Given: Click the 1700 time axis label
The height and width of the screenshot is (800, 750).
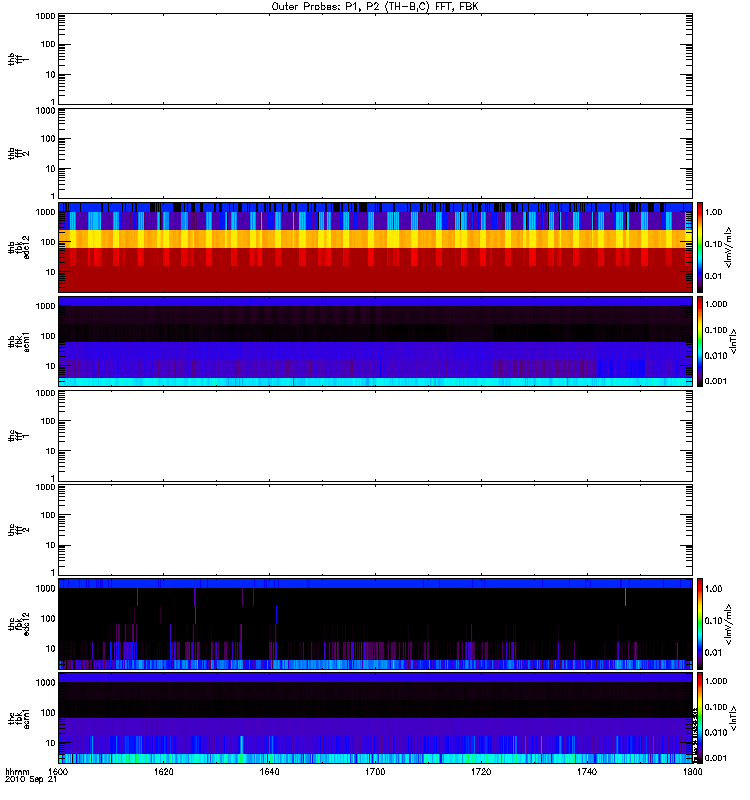Looking at the screenshot, I should (x=375, y=771).
